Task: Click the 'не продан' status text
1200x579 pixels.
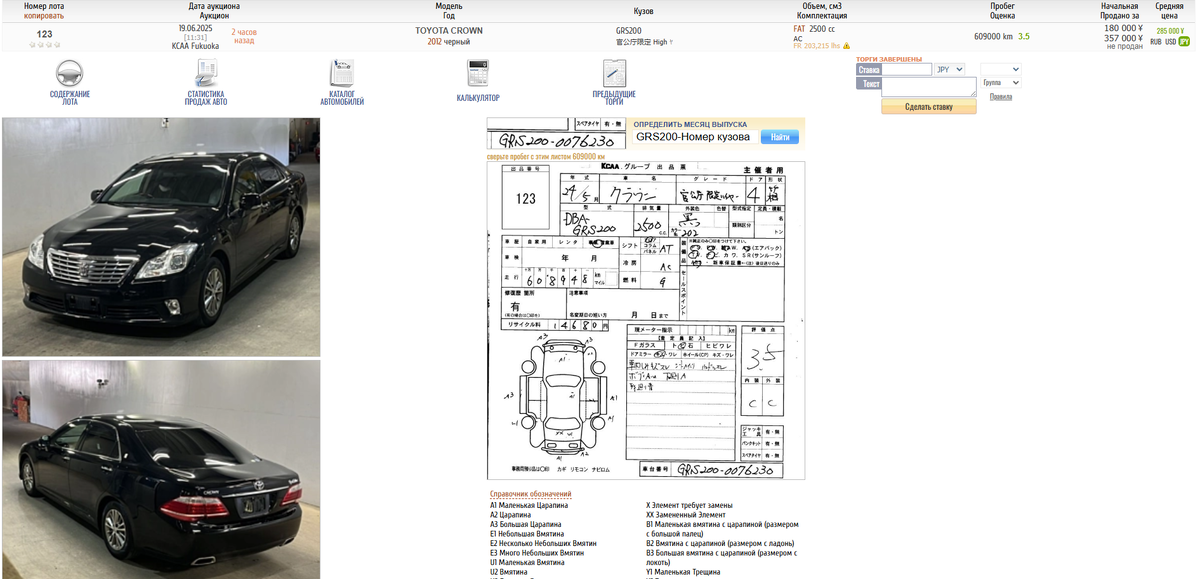Action: tap(1125, 47)
